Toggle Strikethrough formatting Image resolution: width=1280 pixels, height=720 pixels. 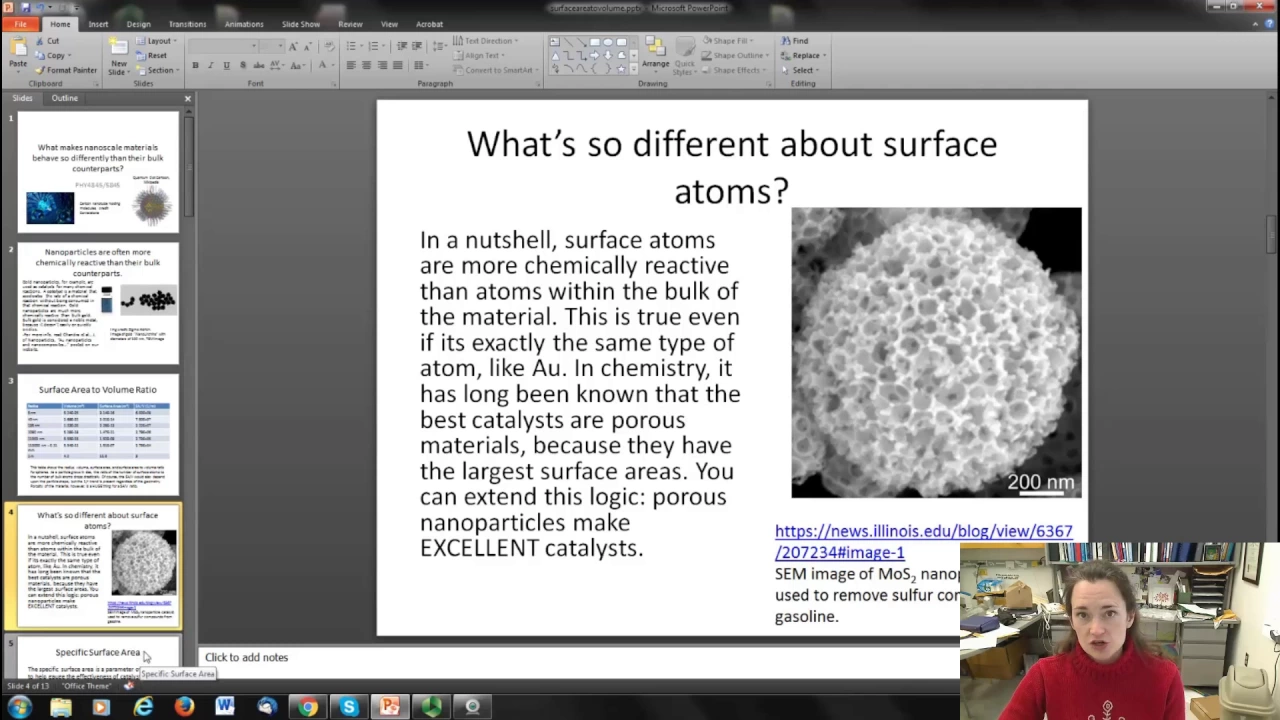(258, 66)
